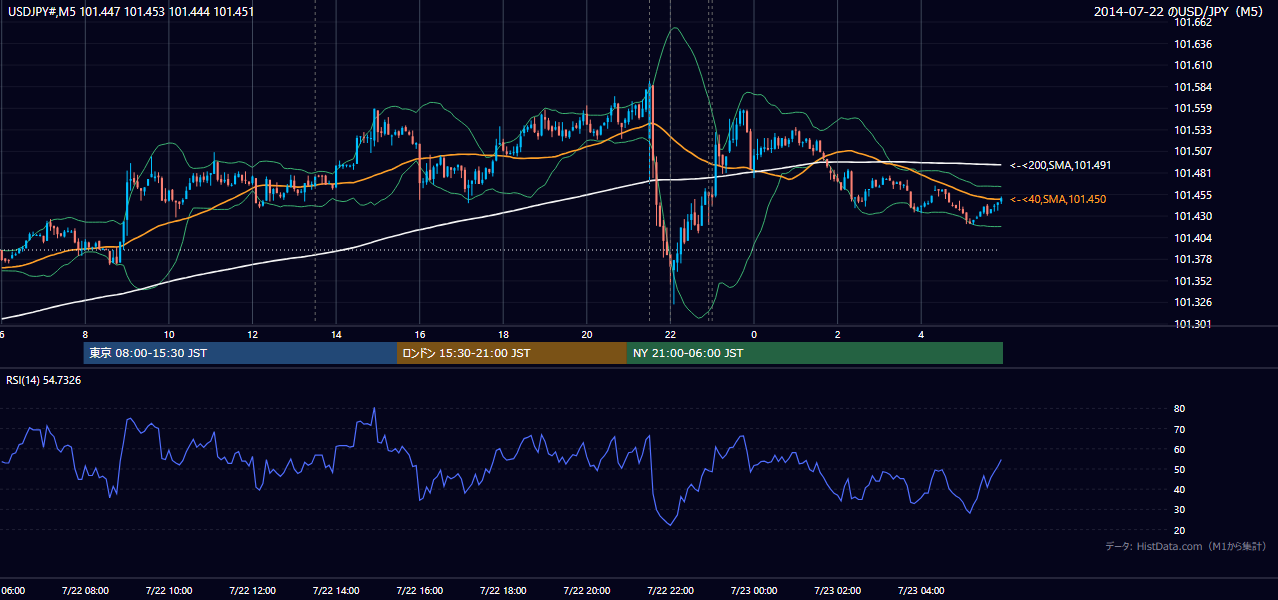Click the '7/23 00:00' bottom time label
This screenshot has height=600, width=1278.
point(754,590)
